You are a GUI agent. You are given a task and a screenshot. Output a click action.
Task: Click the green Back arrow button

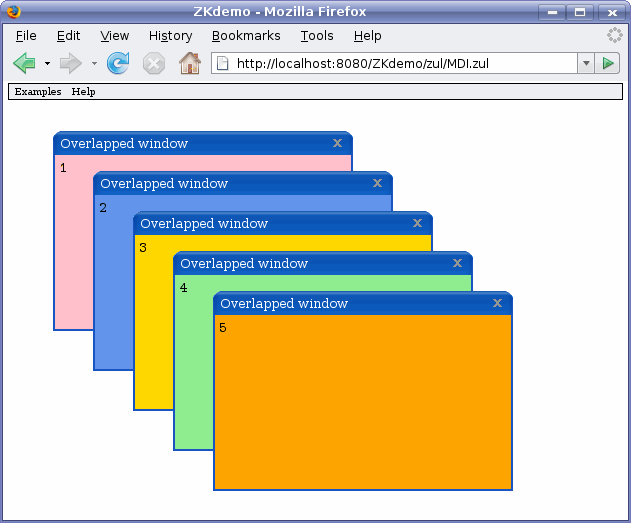pos(24,64)
